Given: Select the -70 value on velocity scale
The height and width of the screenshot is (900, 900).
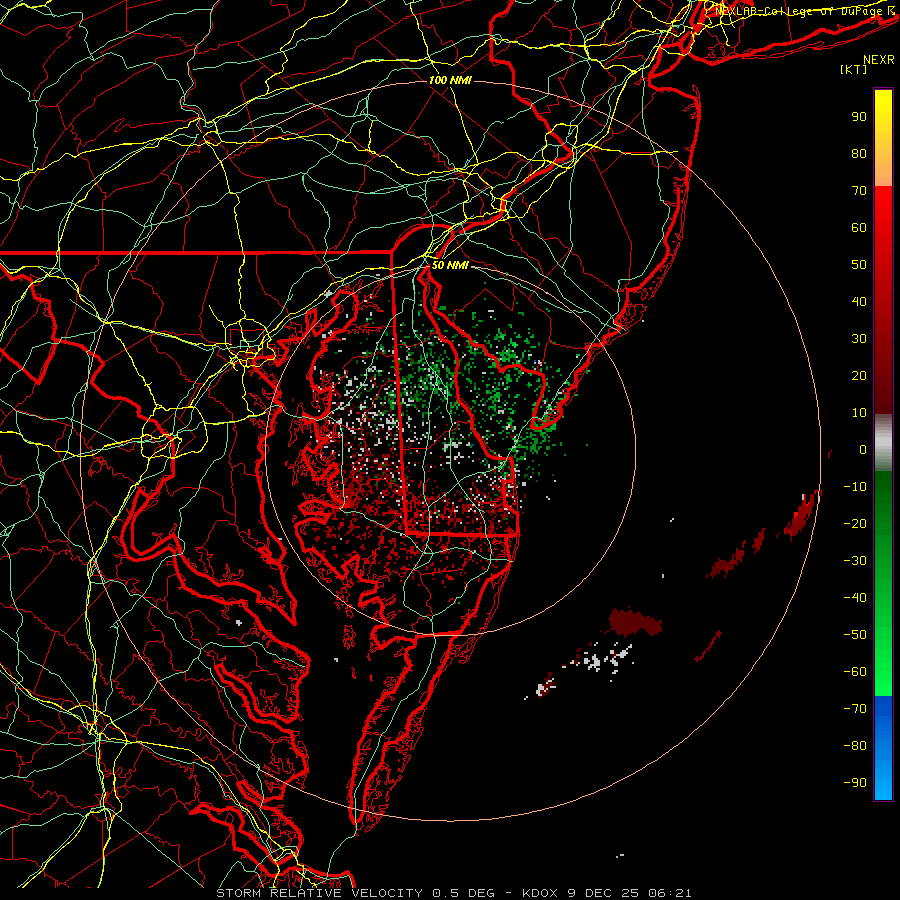Looking at the screenshot, I should pos(855,709).
